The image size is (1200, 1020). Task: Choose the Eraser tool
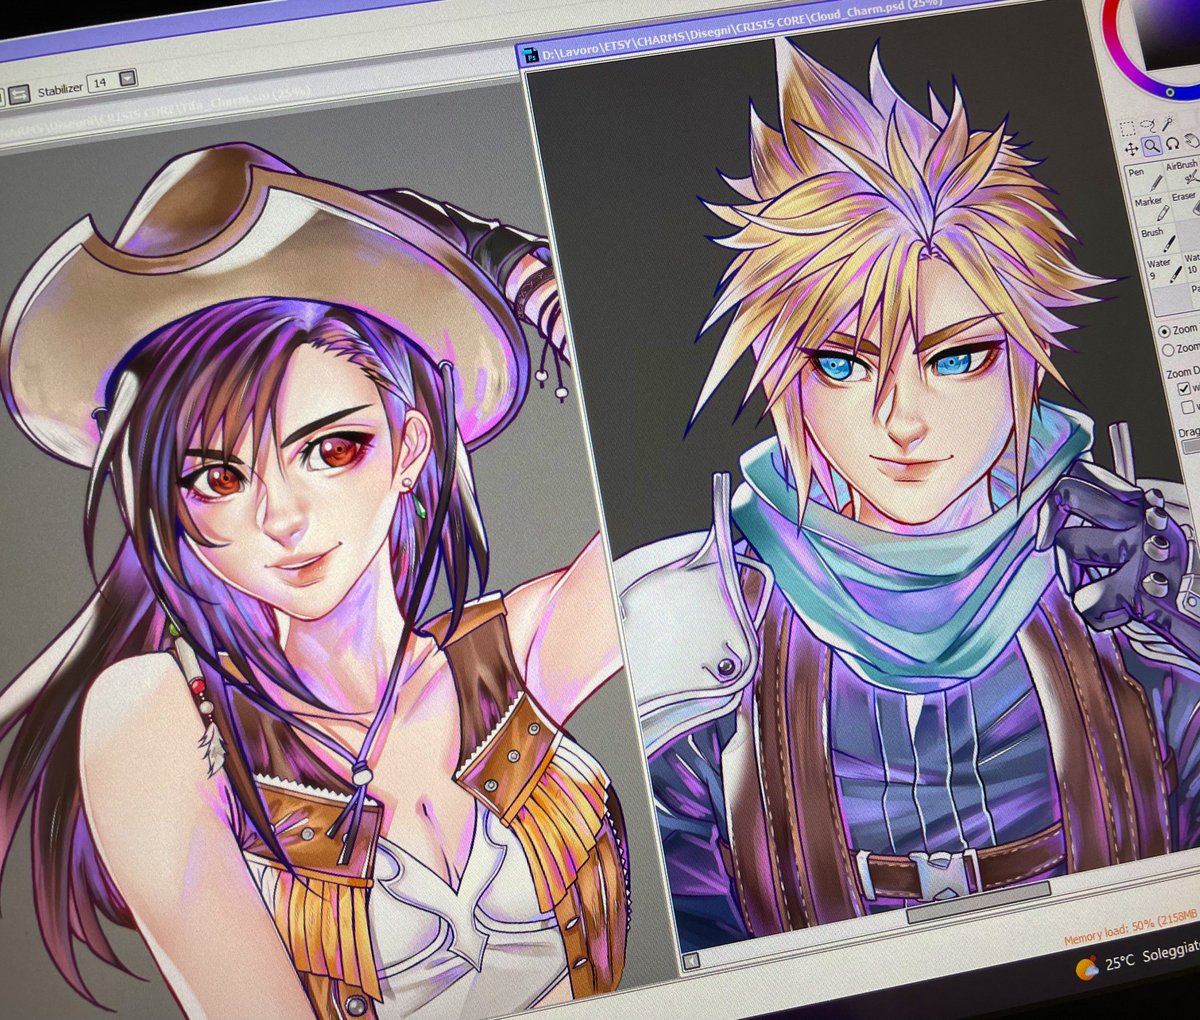tap(1185, 206)
